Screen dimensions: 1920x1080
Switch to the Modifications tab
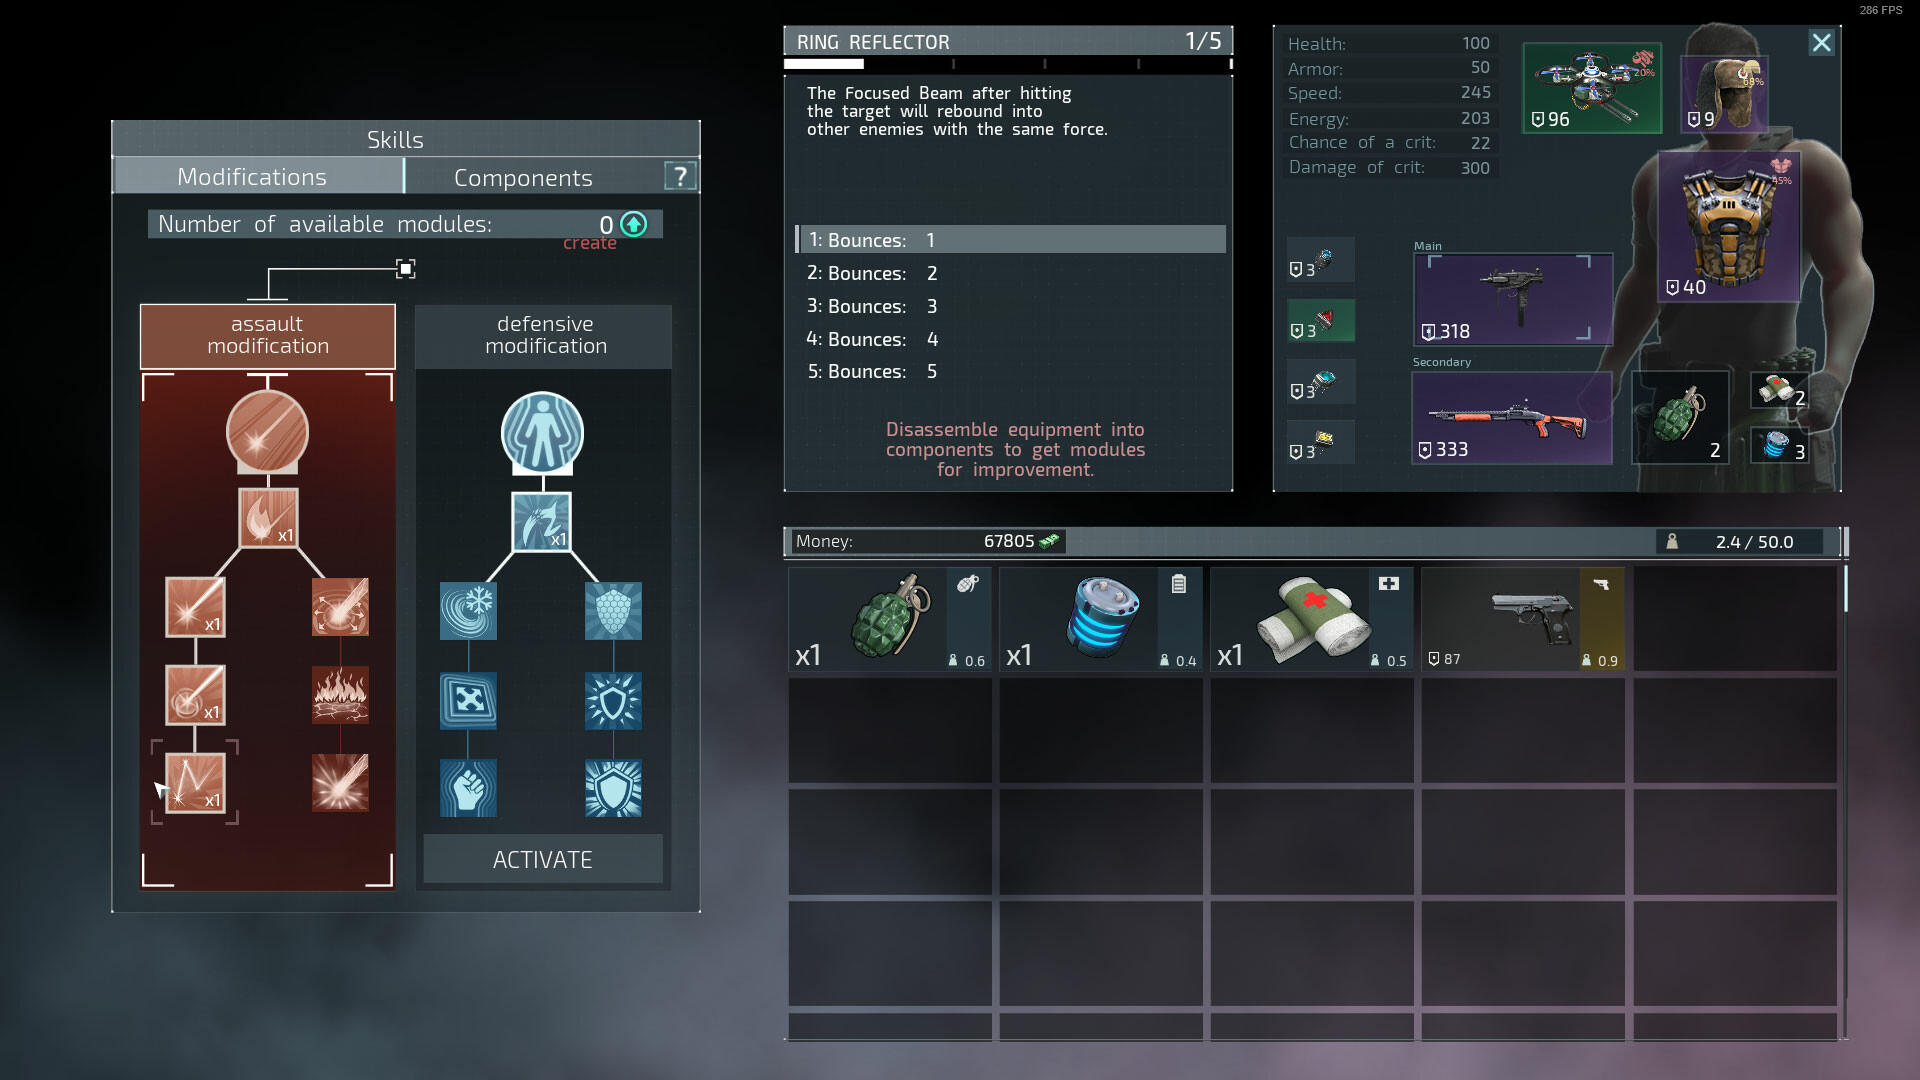252,177
